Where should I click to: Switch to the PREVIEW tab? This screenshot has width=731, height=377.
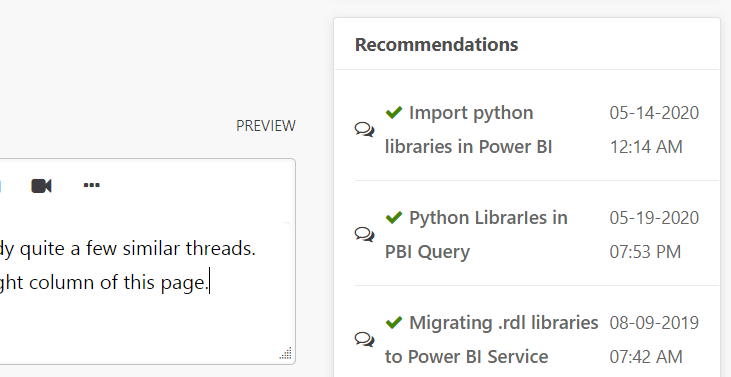coord(266,126)
